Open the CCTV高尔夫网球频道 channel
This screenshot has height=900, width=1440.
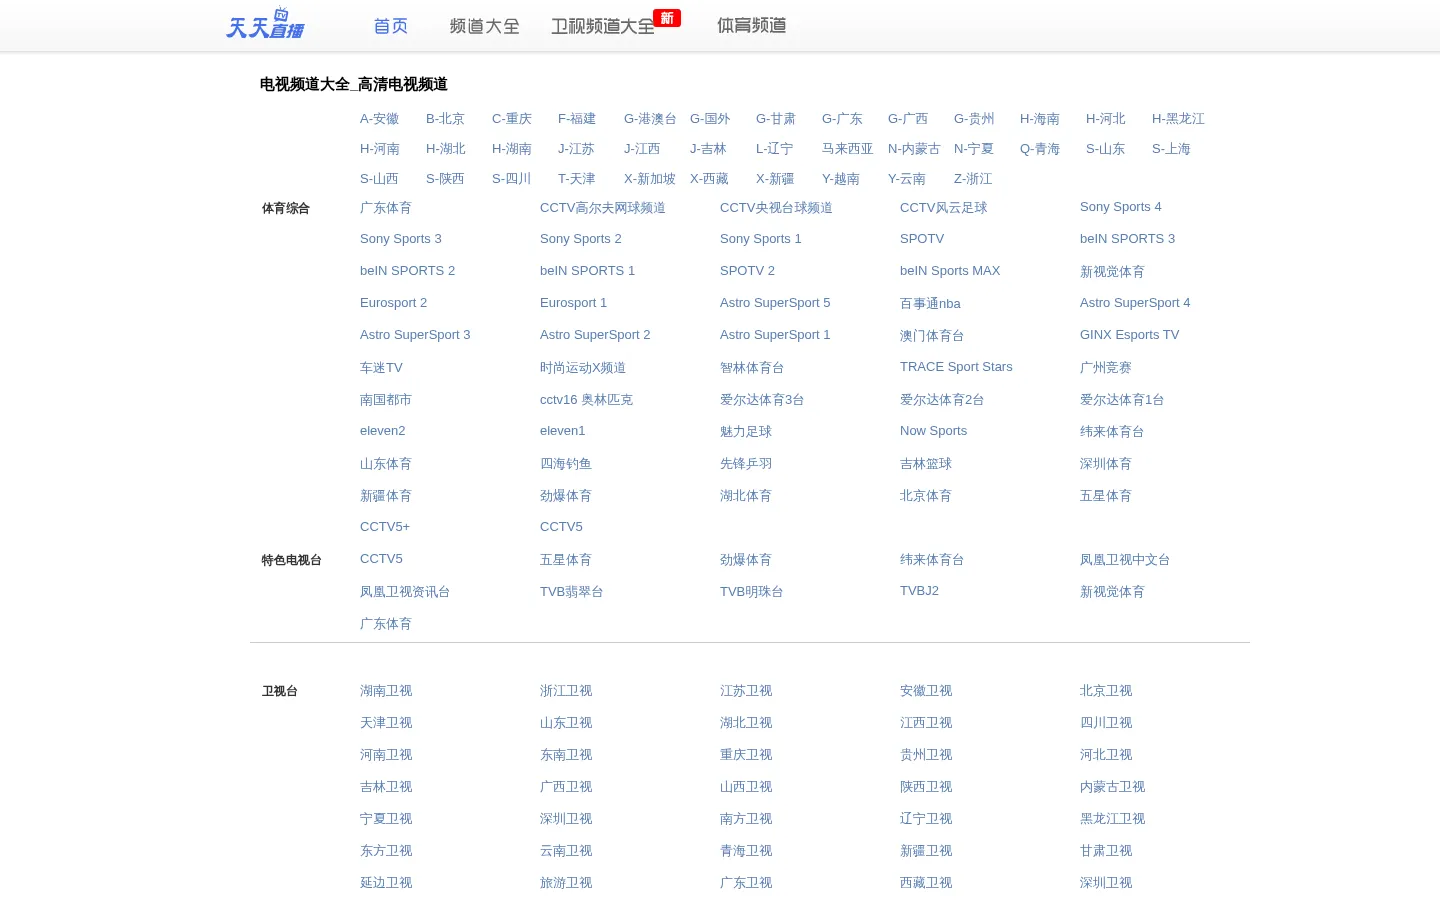(x=603, y=208)
